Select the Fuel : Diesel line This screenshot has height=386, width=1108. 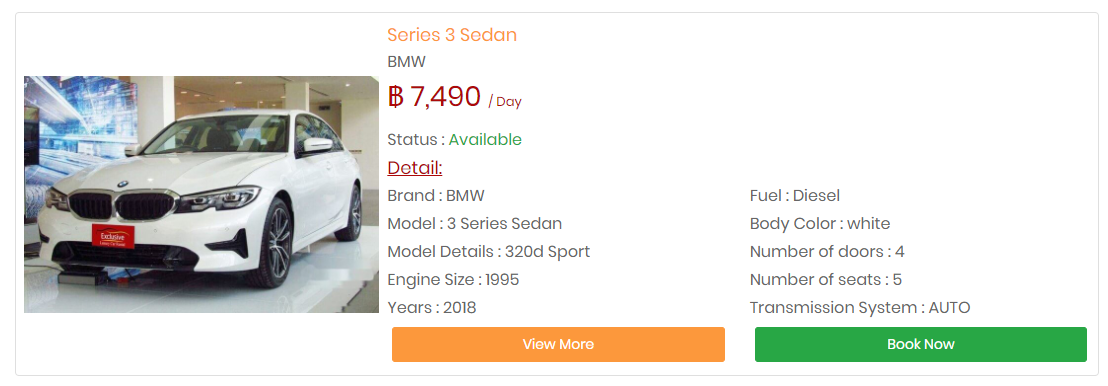(795, 196)
